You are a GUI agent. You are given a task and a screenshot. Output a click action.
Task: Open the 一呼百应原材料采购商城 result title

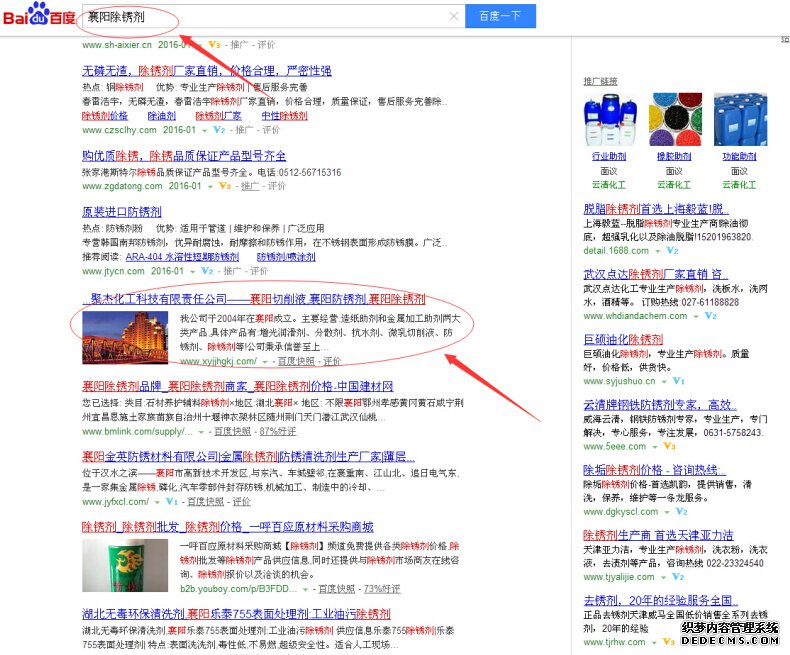point(227,527)
